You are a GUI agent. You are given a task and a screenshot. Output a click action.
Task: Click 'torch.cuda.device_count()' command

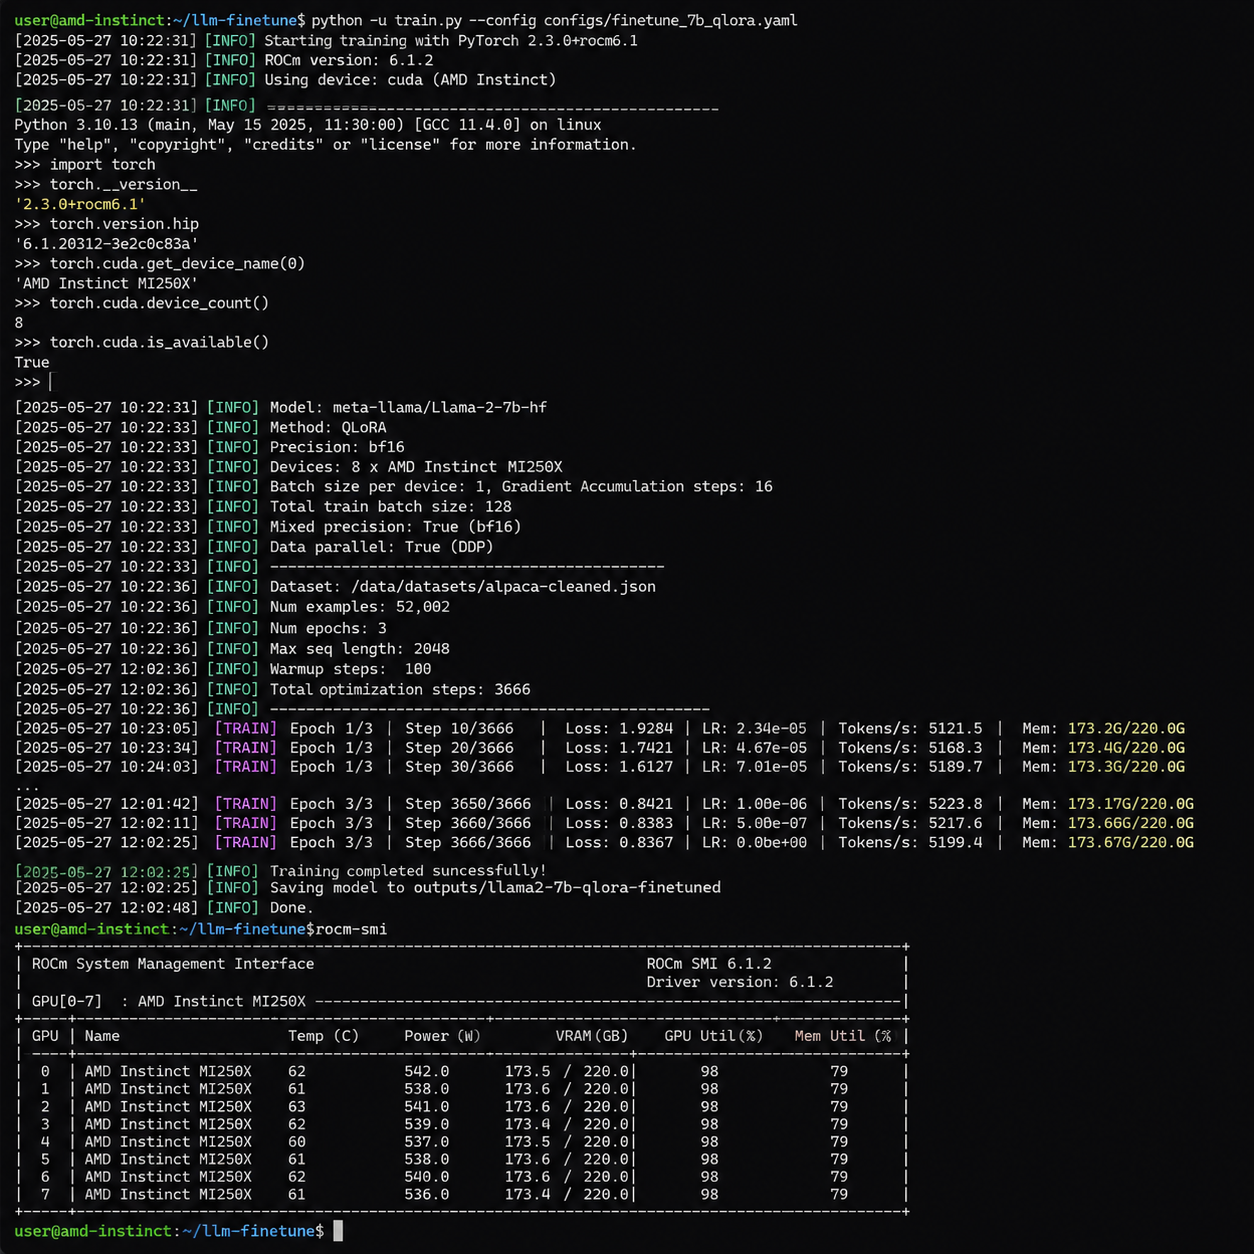coord(159,303)
